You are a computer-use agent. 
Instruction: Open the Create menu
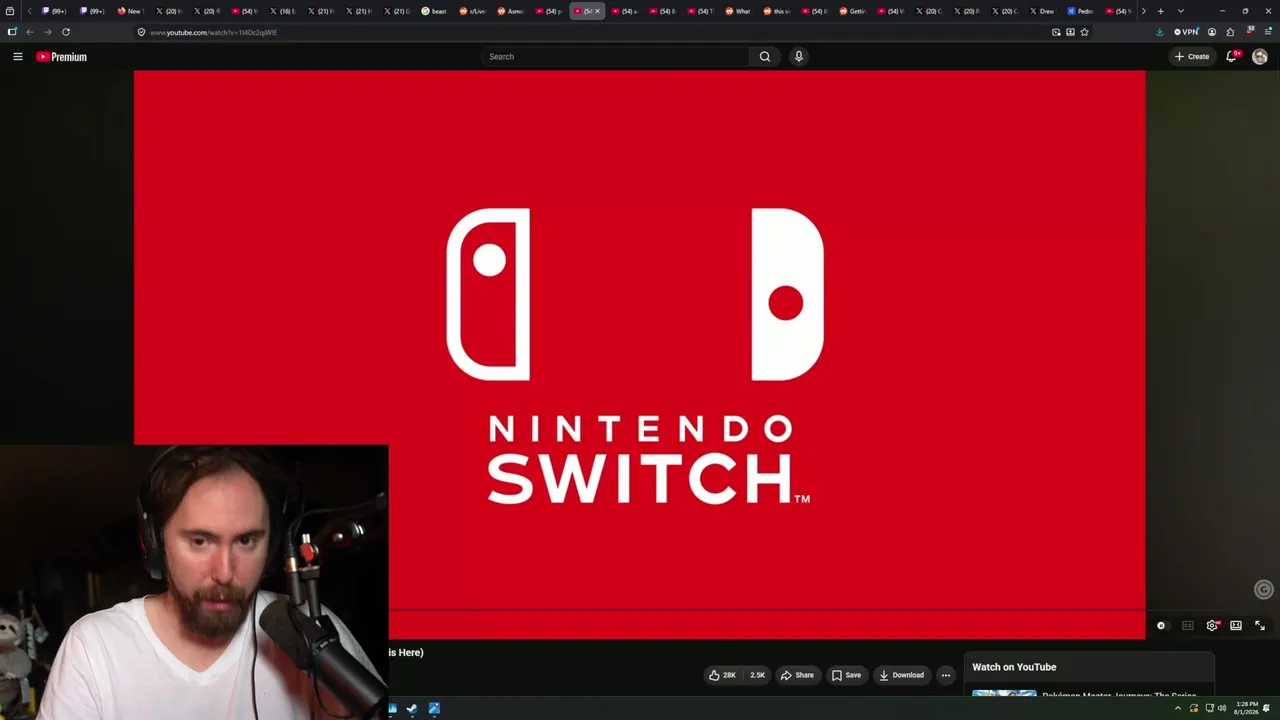[x=1192, y=57]
